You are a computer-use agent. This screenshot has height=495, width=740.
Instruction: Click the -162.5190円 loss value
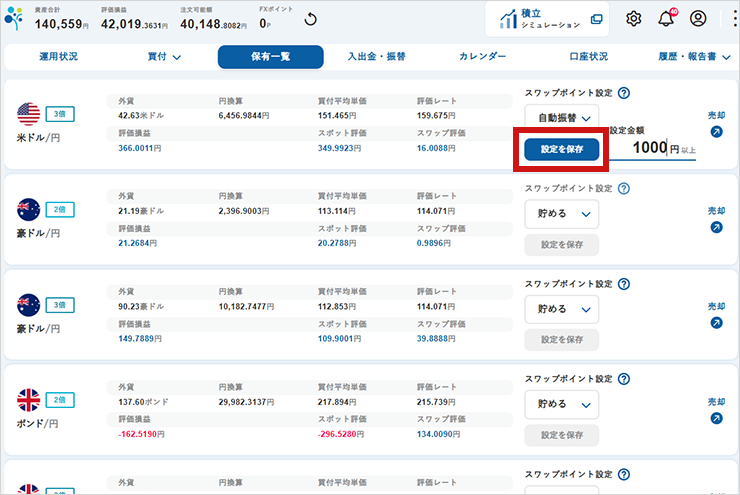[141, 434]
